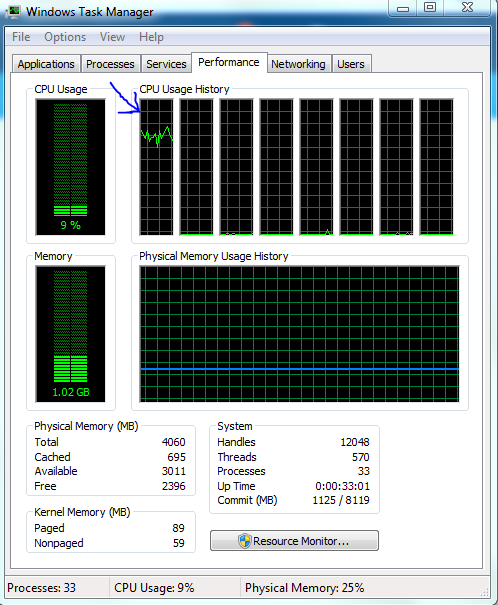Click the window resize grip in status bar

(x=484, y=592)
